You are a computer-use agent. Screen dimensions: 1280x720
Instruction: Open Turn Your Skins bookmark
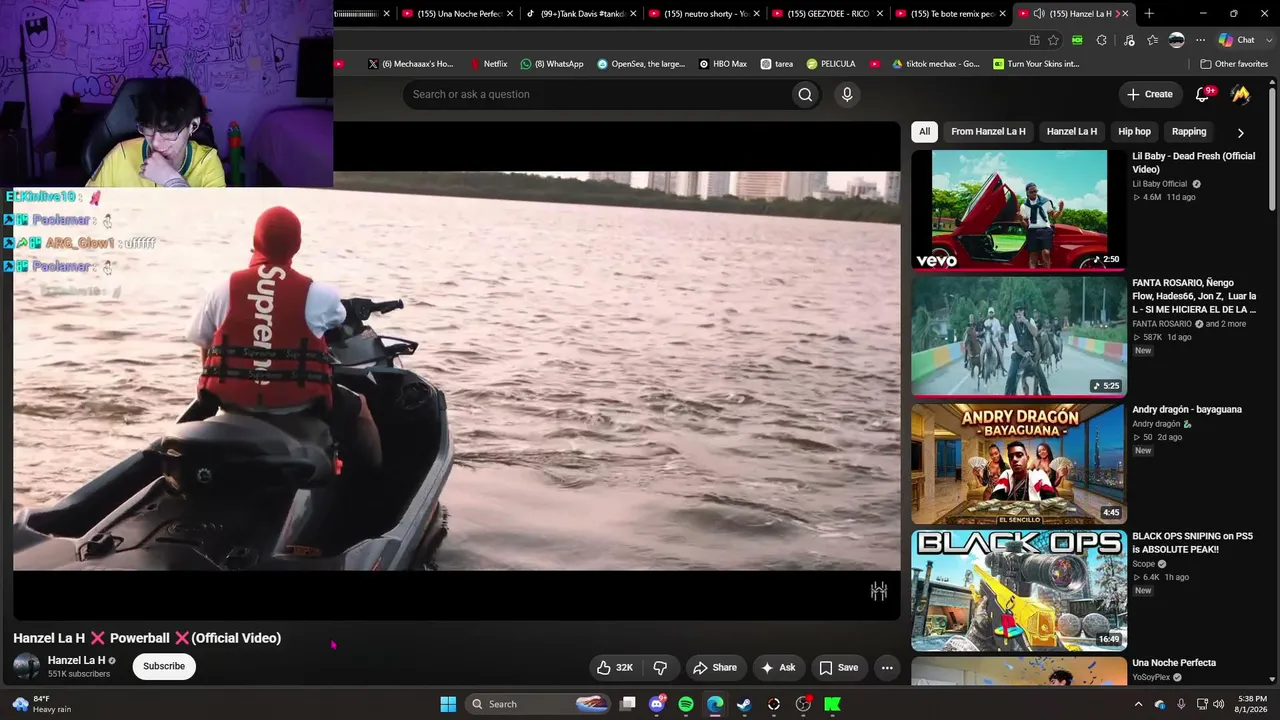click(1036, 64)
